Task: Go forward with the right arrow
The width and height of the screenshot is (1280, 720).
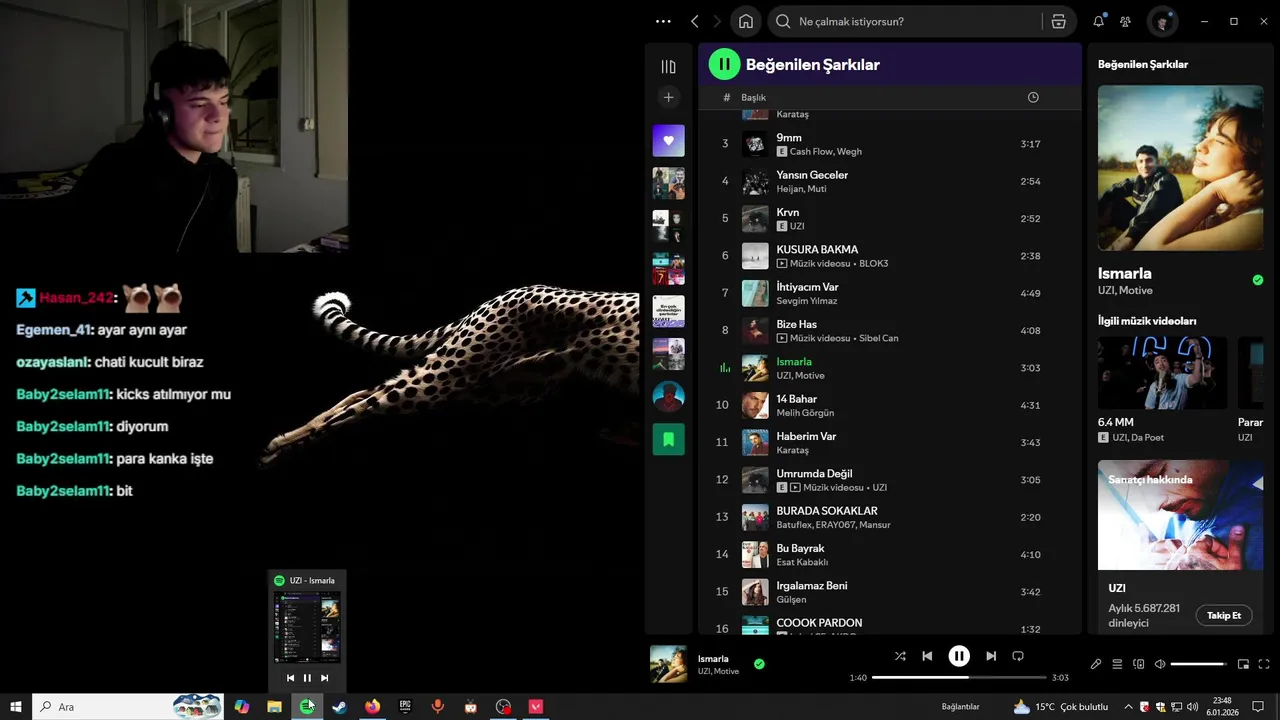Action: pos(718,21)
